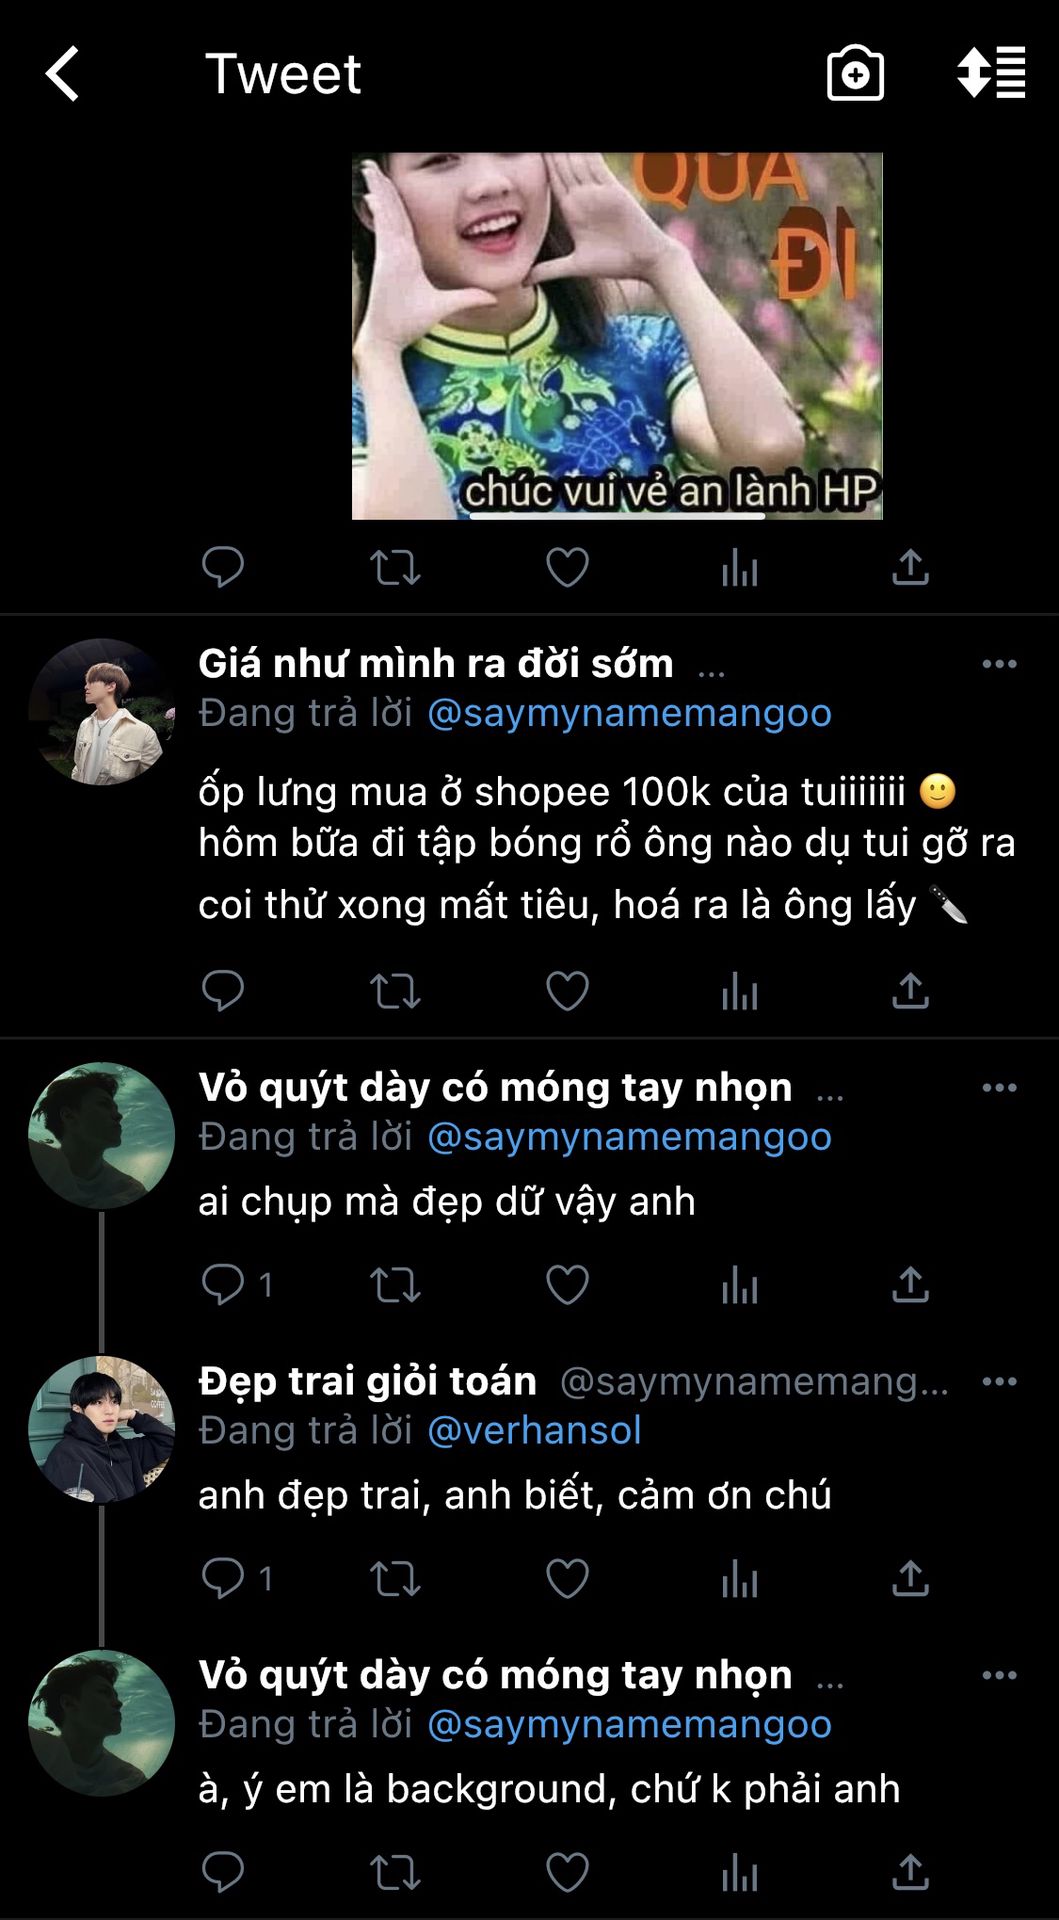Open more options for "Giá như mình ra đời sớm" tweet
This screenshot has height=1920, width=1059.
[x=999, y=664]
